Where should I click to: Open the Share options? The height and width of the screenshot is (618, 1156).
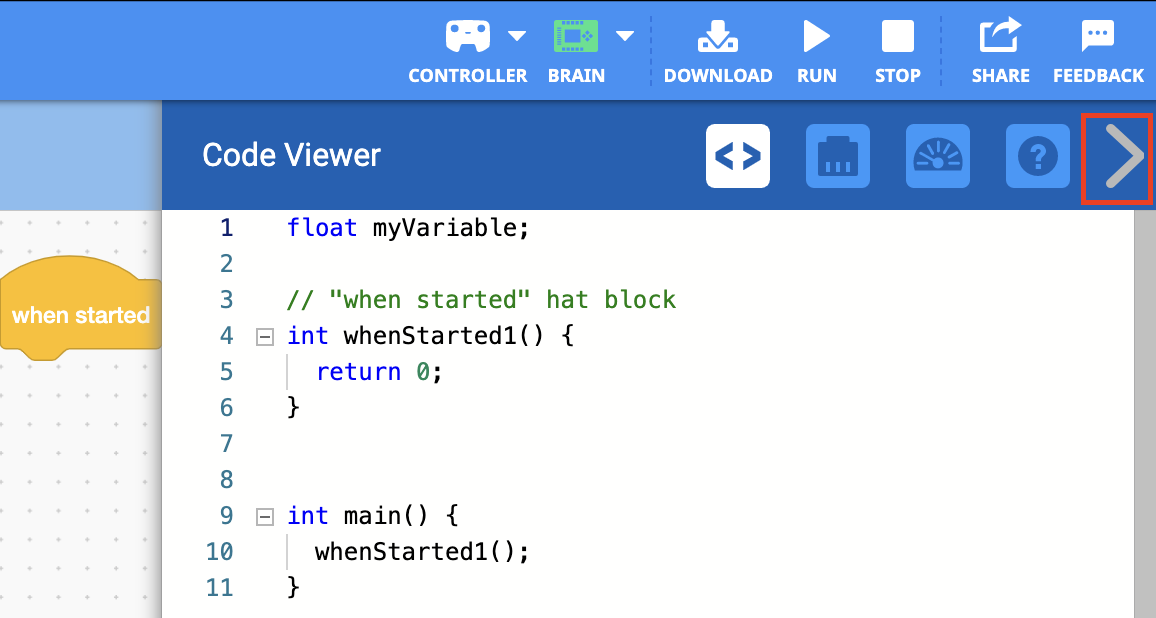pos(1000,37)
